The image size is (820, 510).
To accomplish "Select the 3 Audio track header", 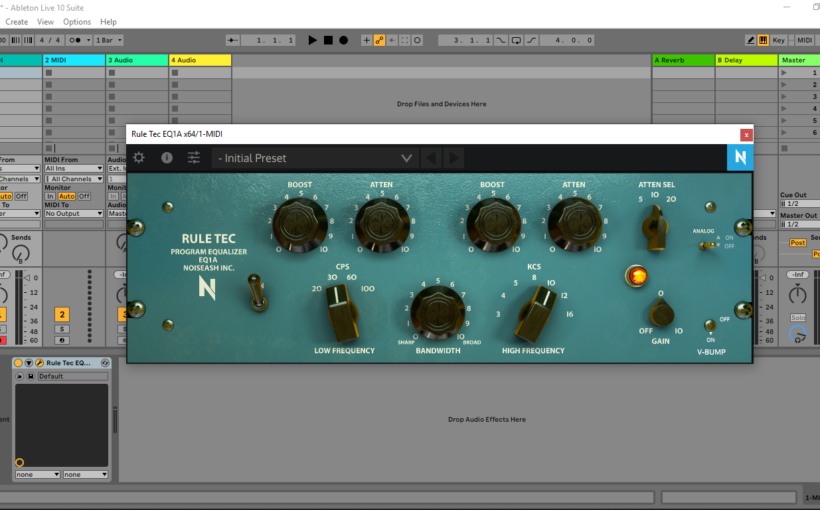I will pos(137,60).
